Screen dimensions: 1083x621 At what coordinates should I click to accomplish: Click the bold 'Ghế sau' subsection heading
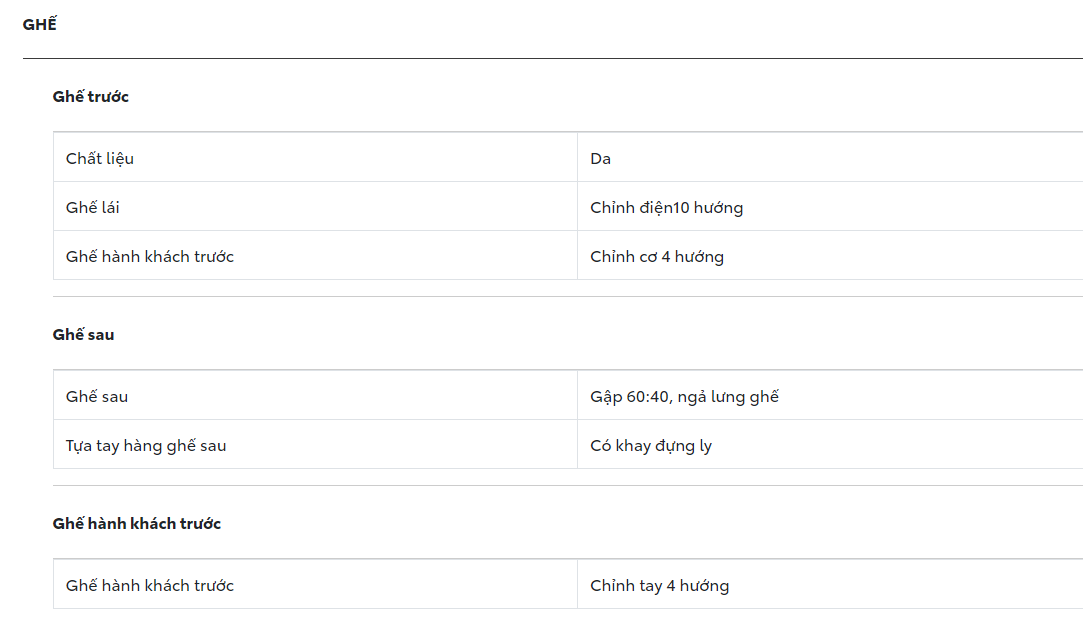click(x=84, y=335)
